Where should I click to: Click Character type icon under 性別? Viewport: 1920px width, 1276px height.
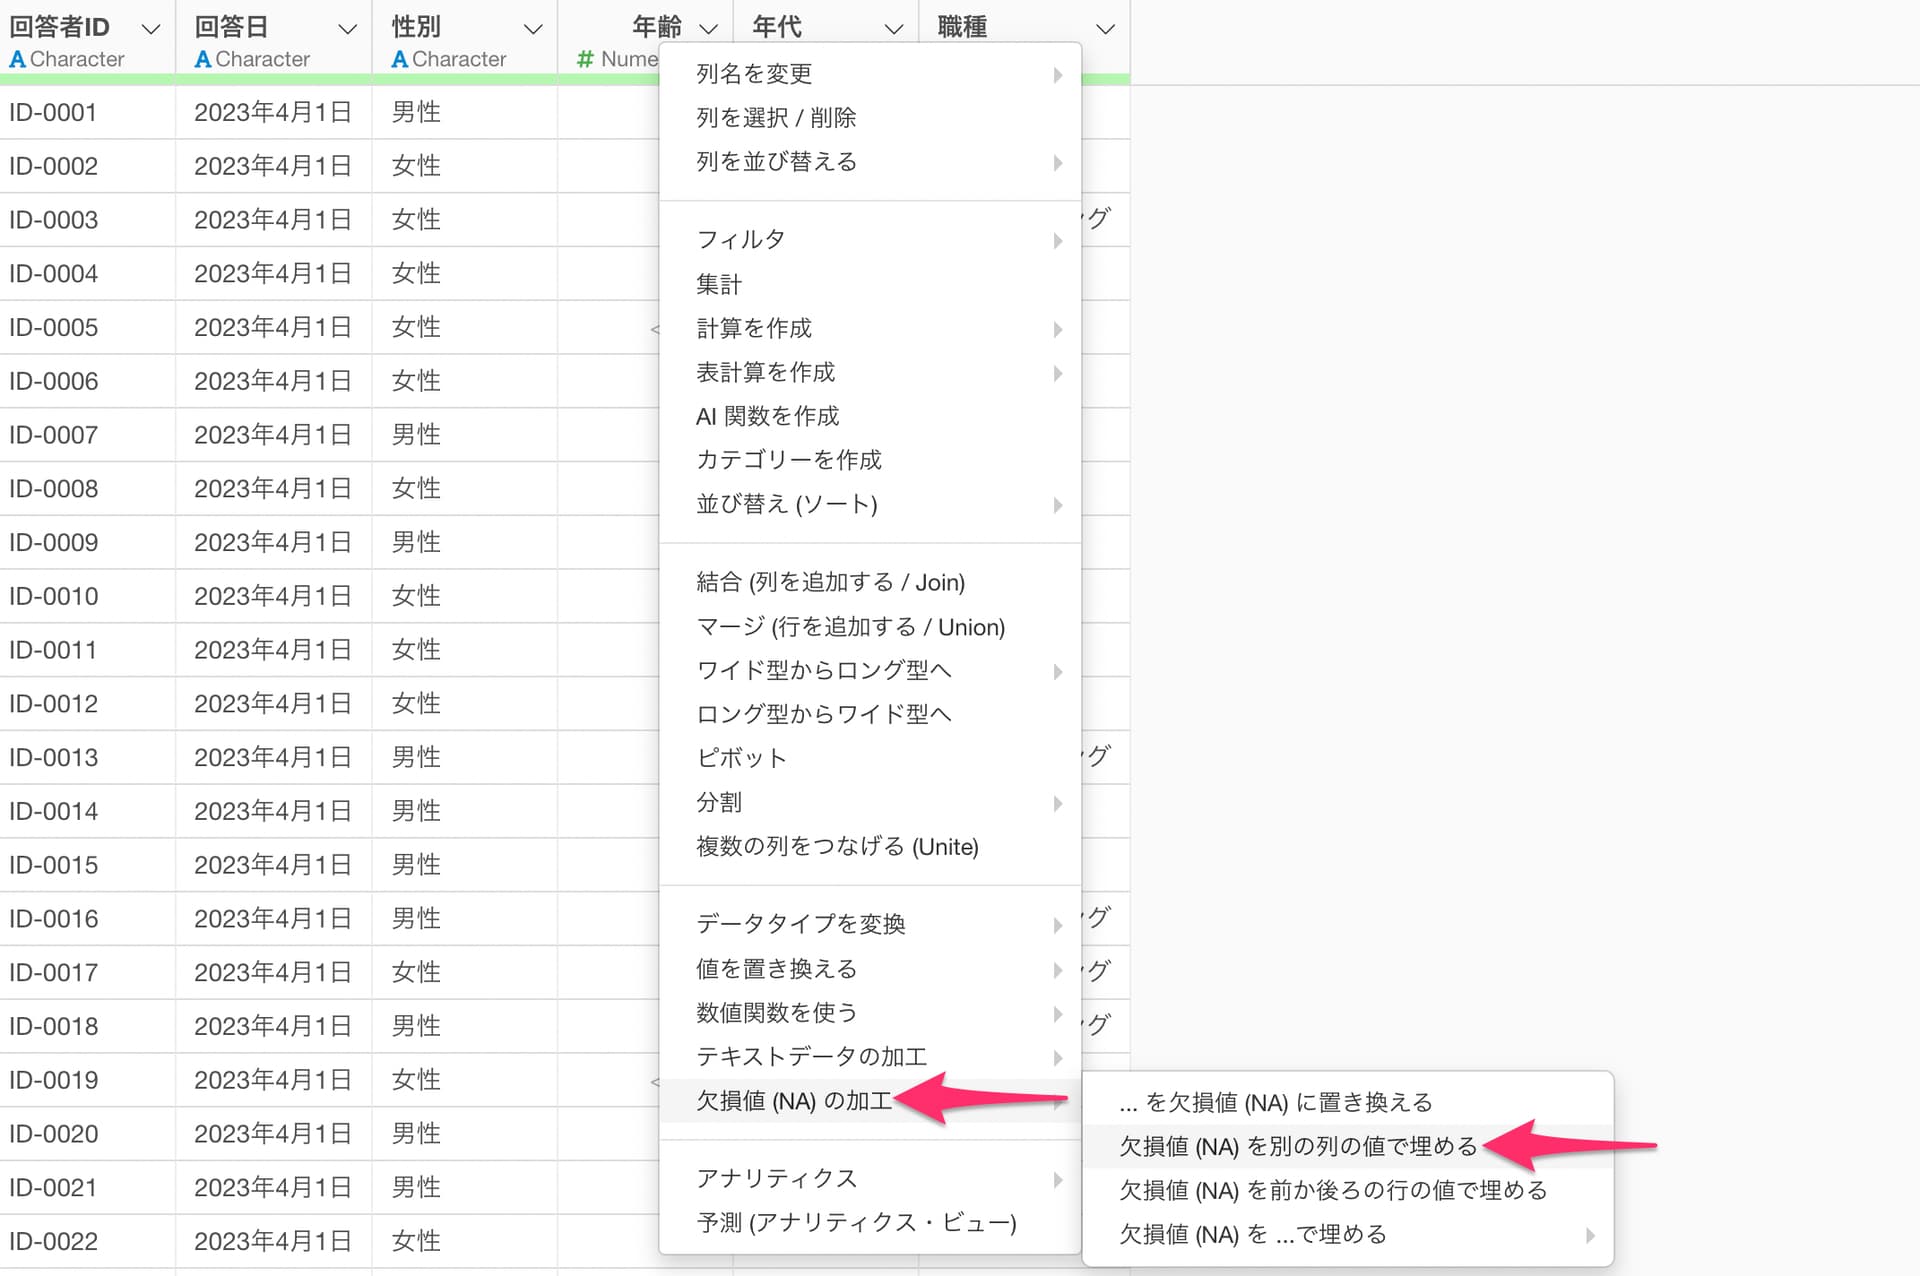(400, 60)
